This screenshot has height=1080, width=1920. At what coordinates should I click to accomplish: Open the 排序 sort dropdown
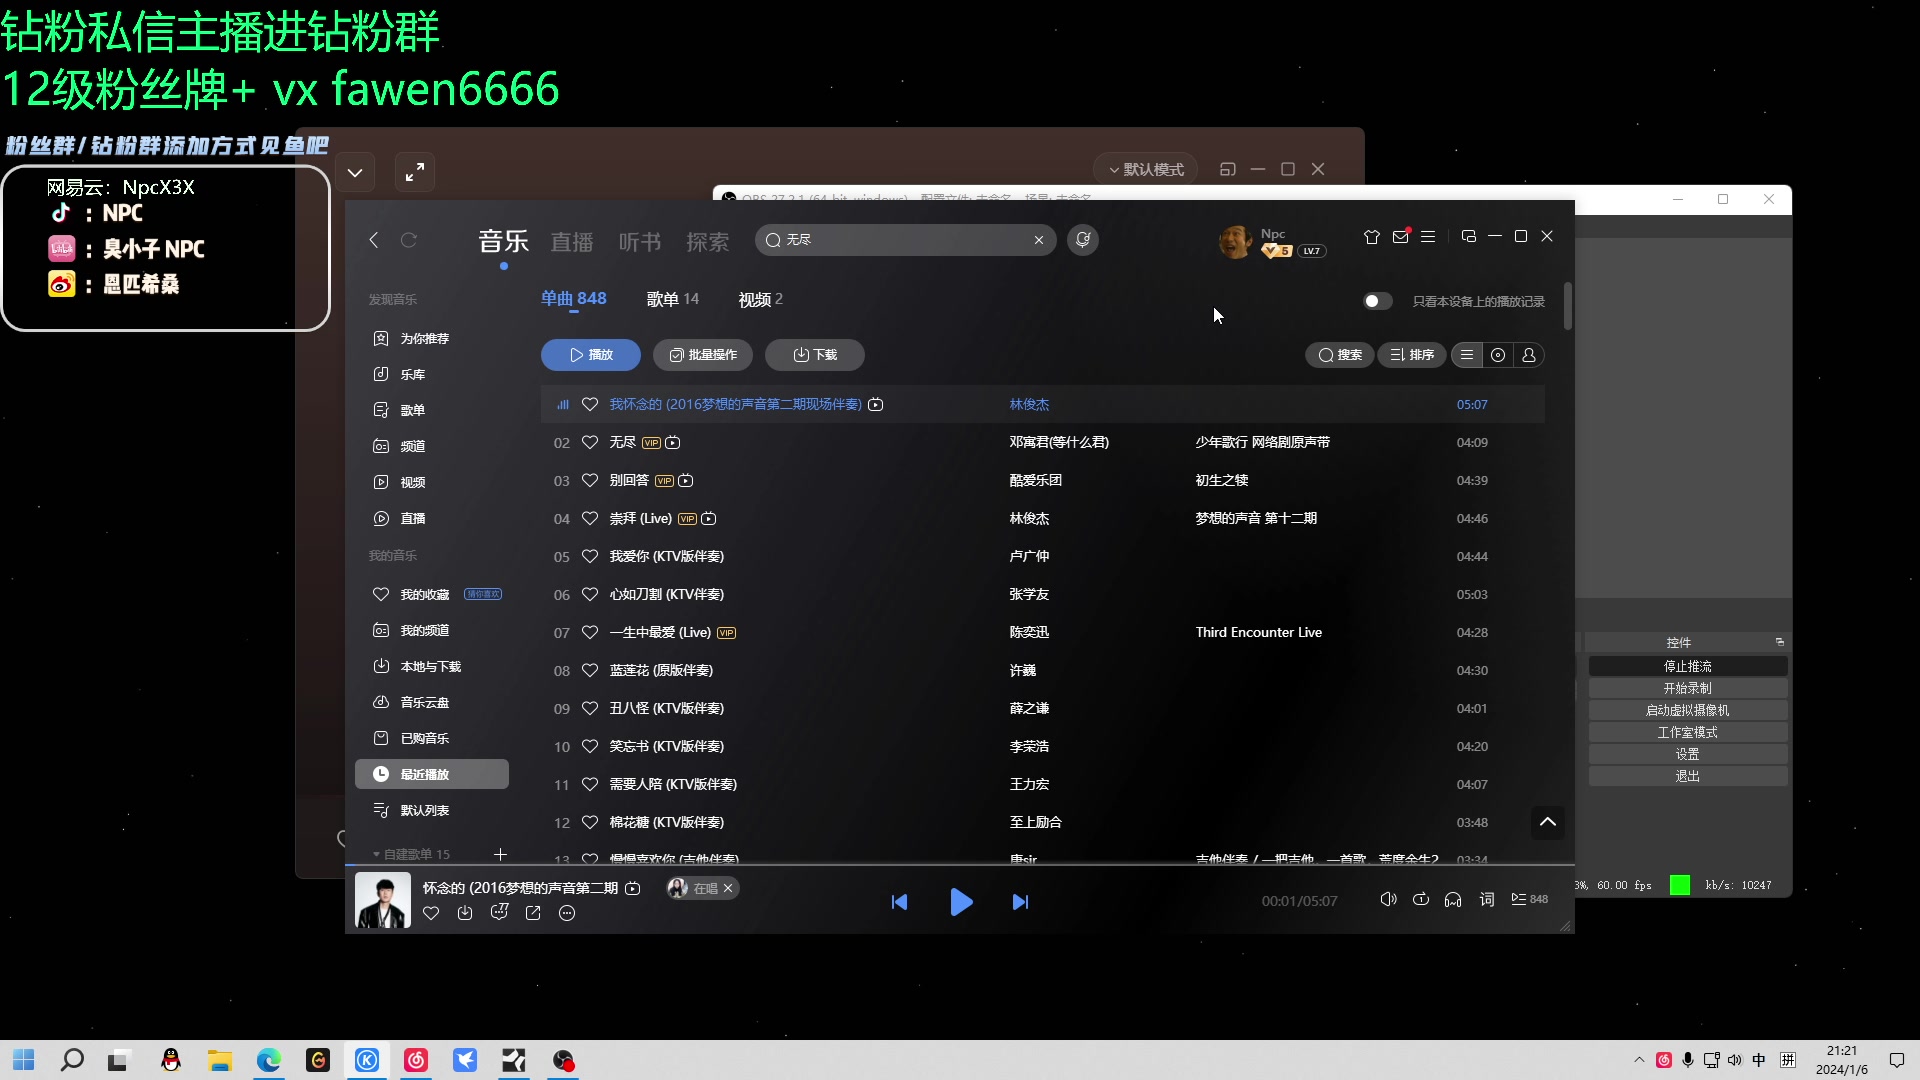[x=1412, y=355]
